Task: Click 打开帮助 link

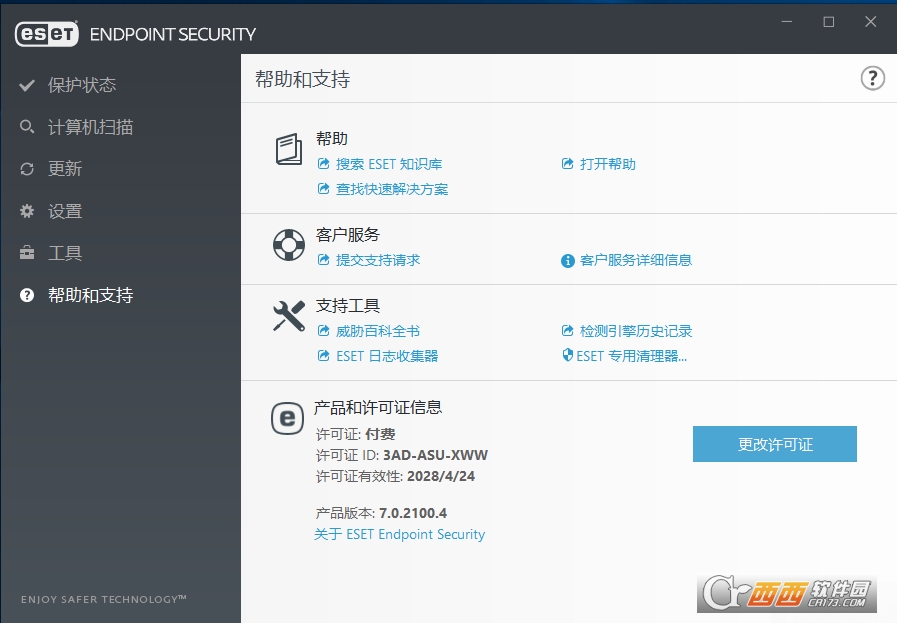Action: 608,164
